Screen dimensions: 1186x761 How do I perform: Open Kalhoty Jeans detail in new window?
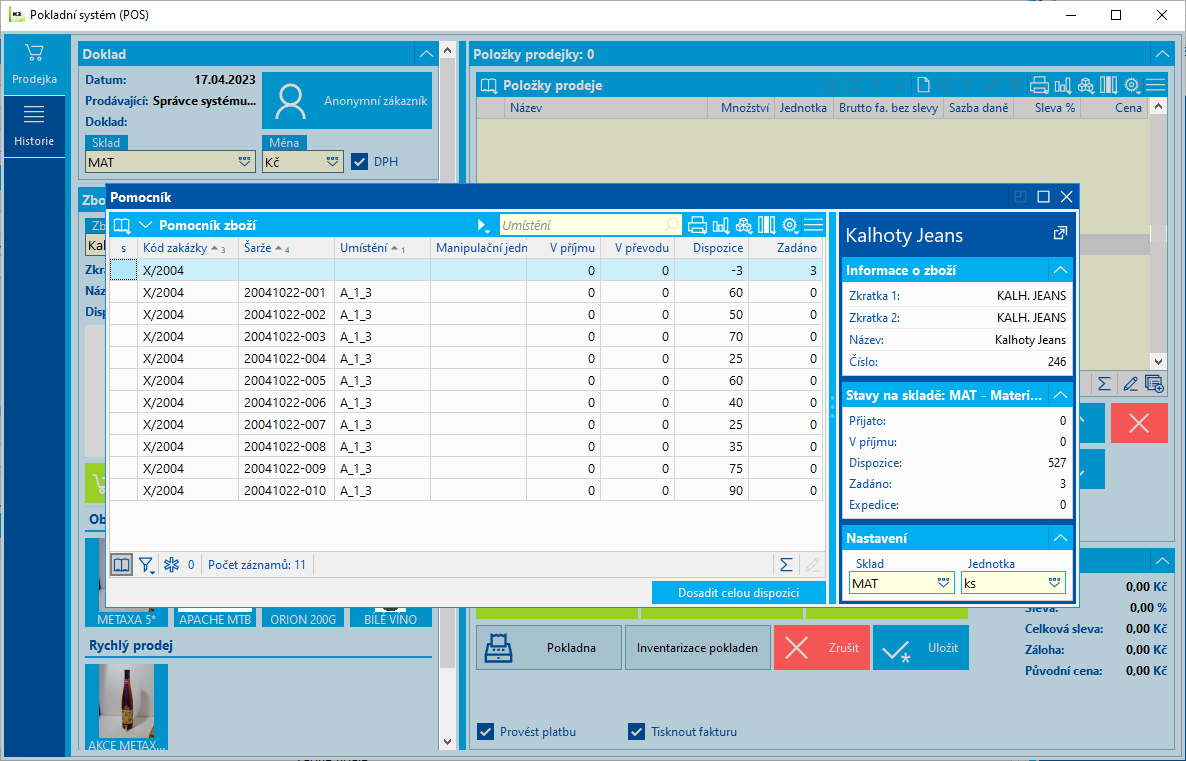[1060, 234]
